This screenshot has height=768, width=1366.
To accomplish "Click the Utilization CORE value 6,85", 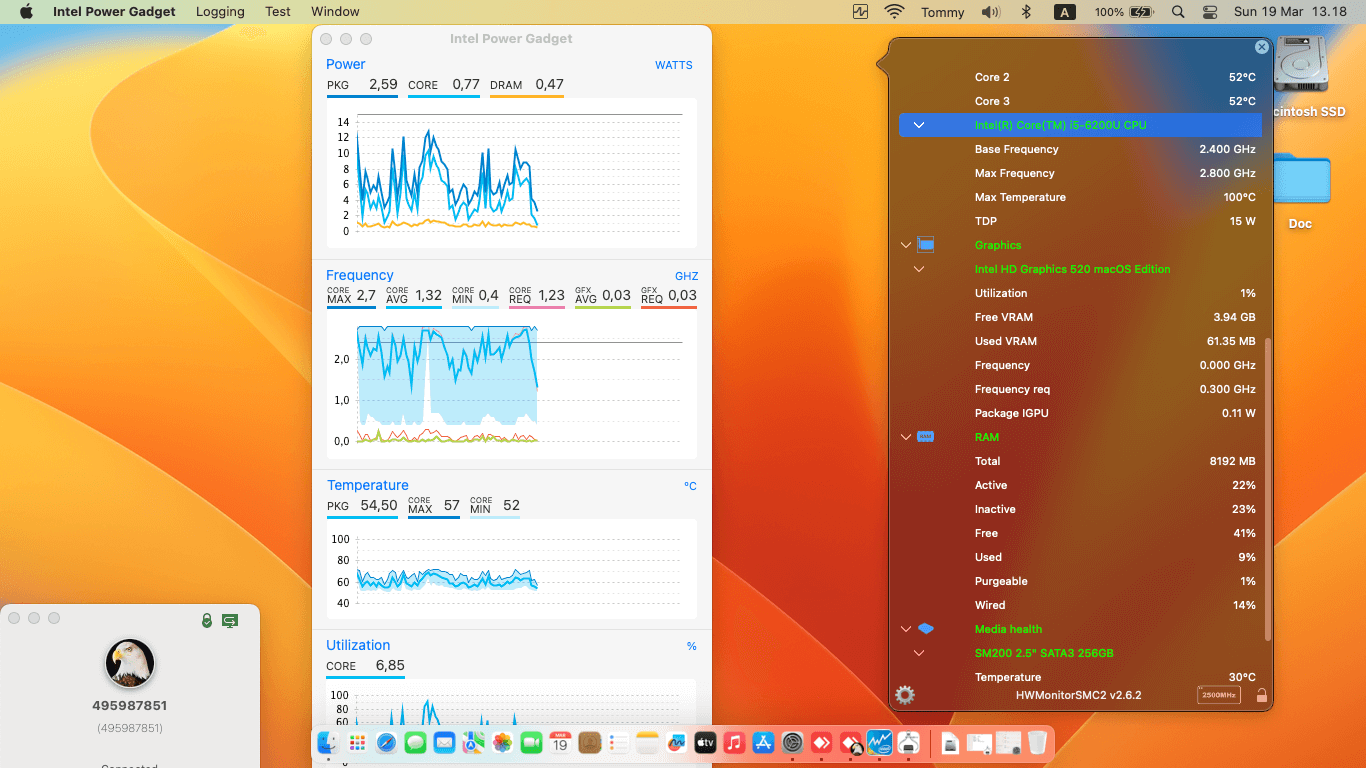I will 390,665.
